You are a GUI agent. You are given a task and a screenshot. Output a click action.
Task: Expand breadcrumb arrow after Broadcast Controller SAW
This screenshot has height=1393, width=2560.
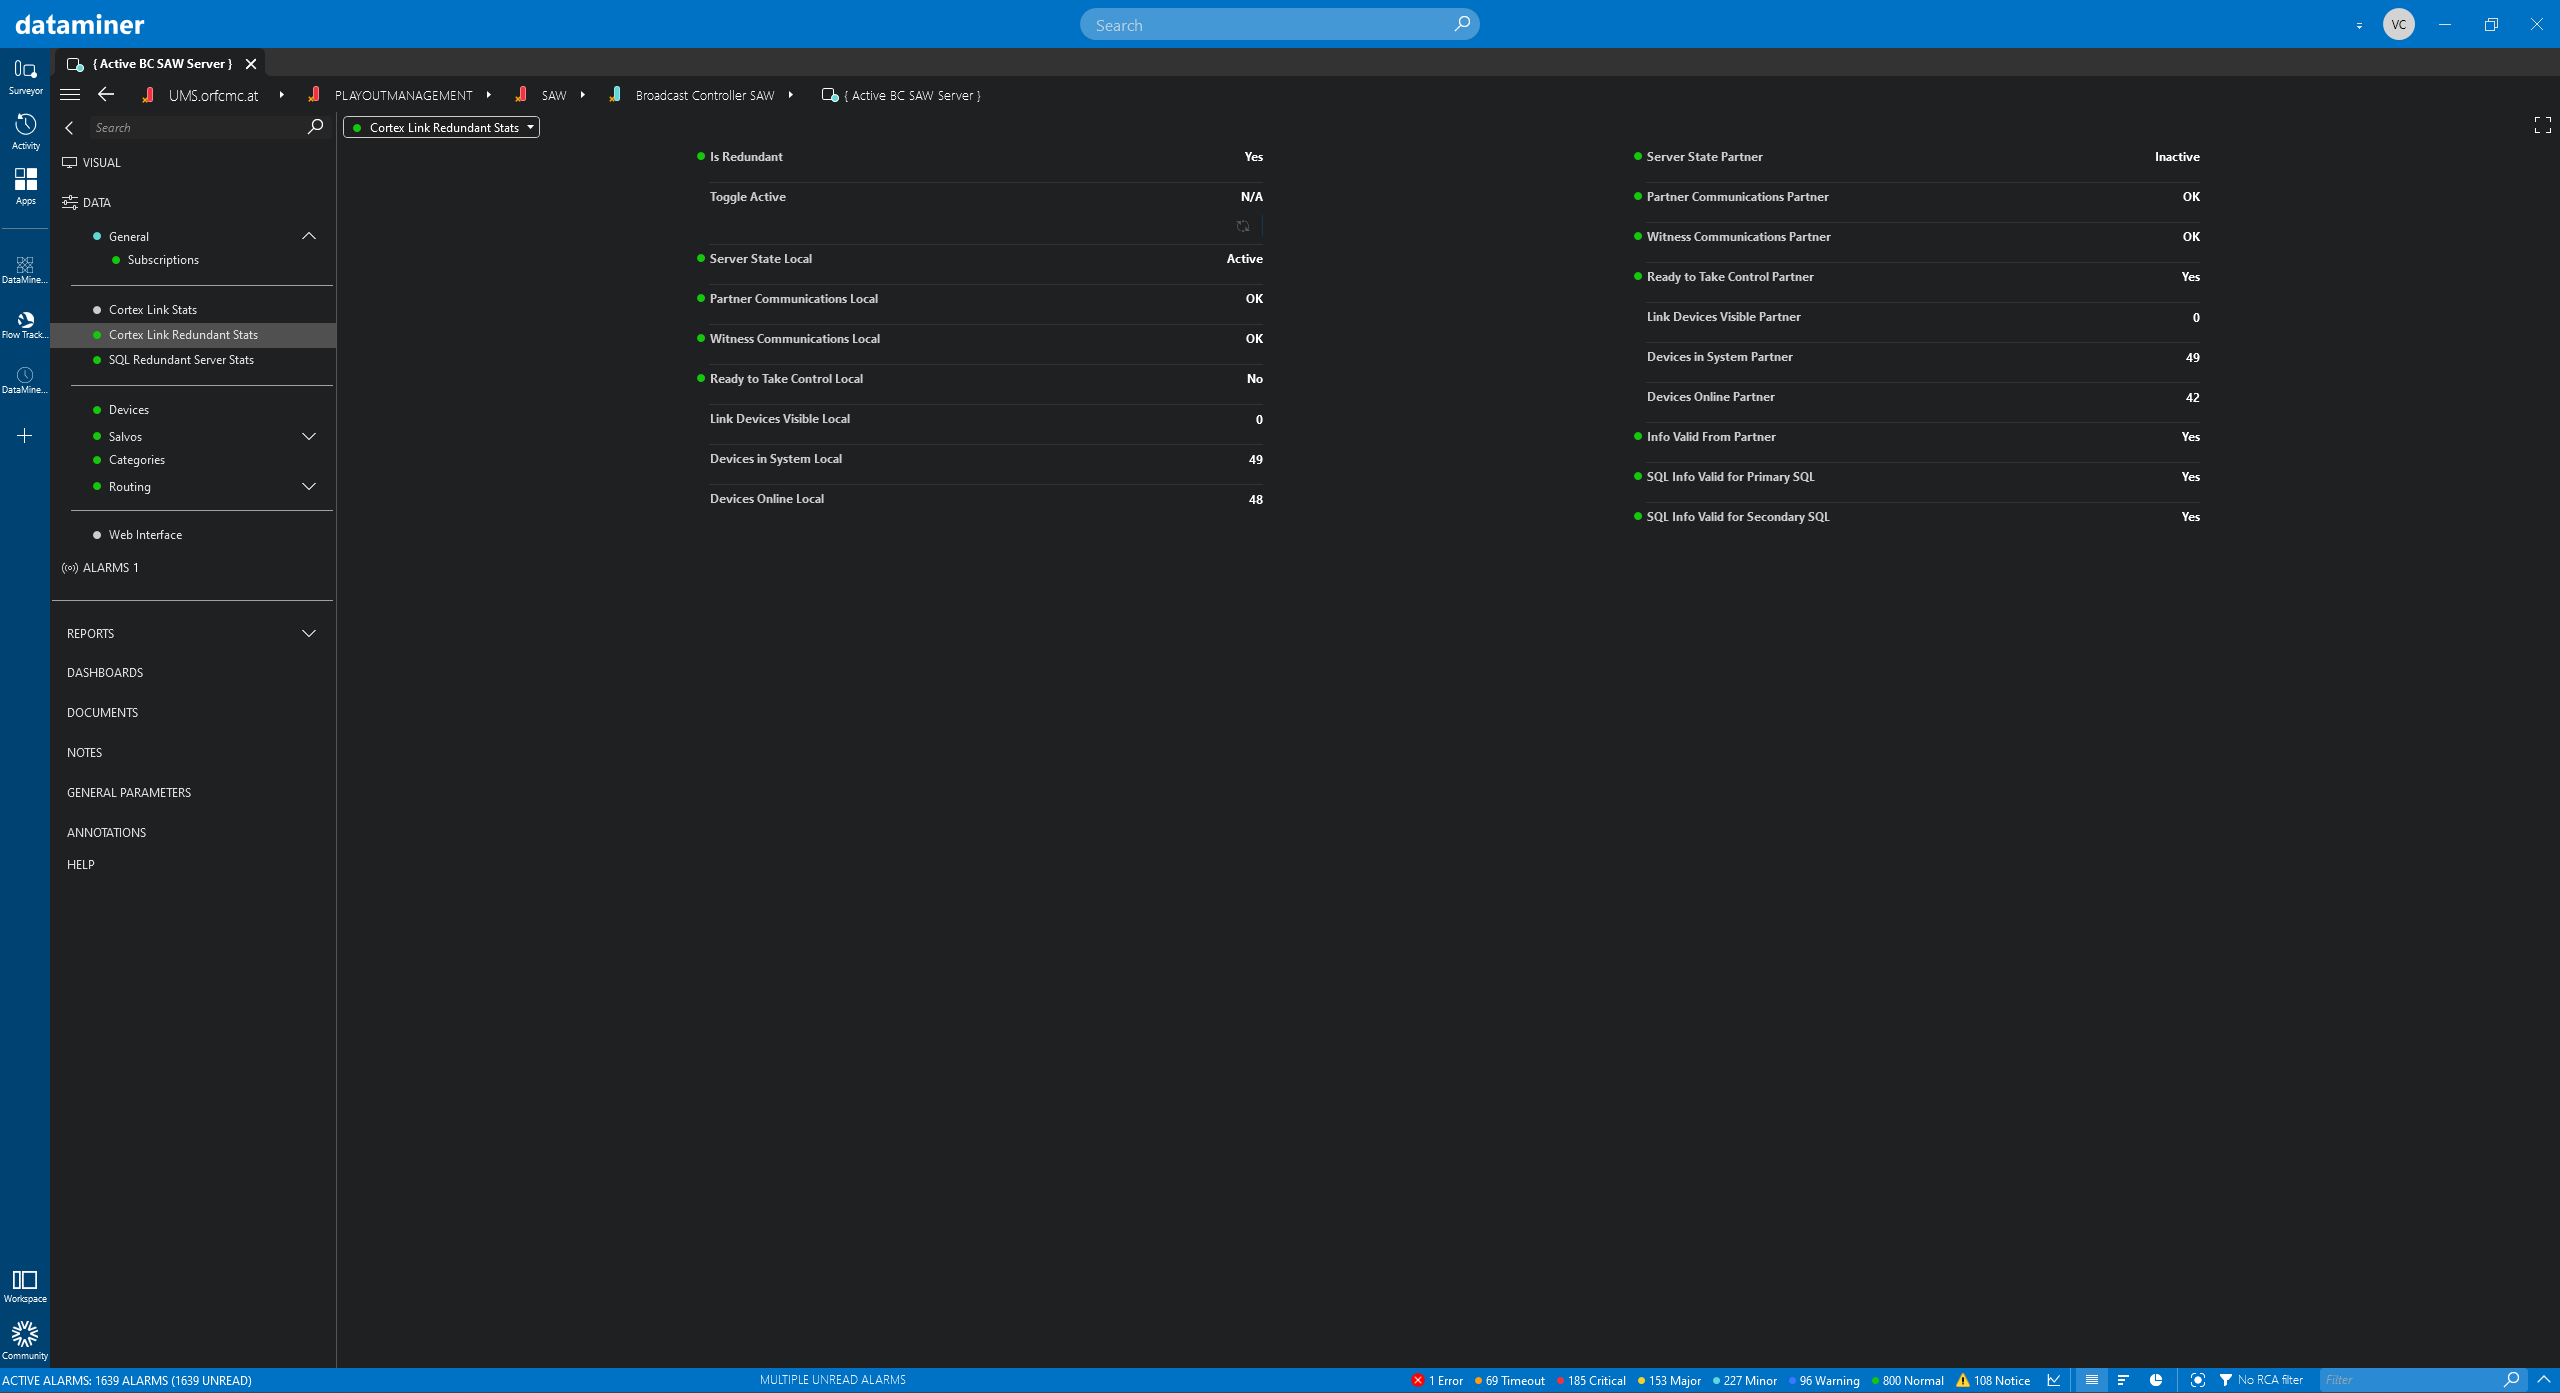791,95
